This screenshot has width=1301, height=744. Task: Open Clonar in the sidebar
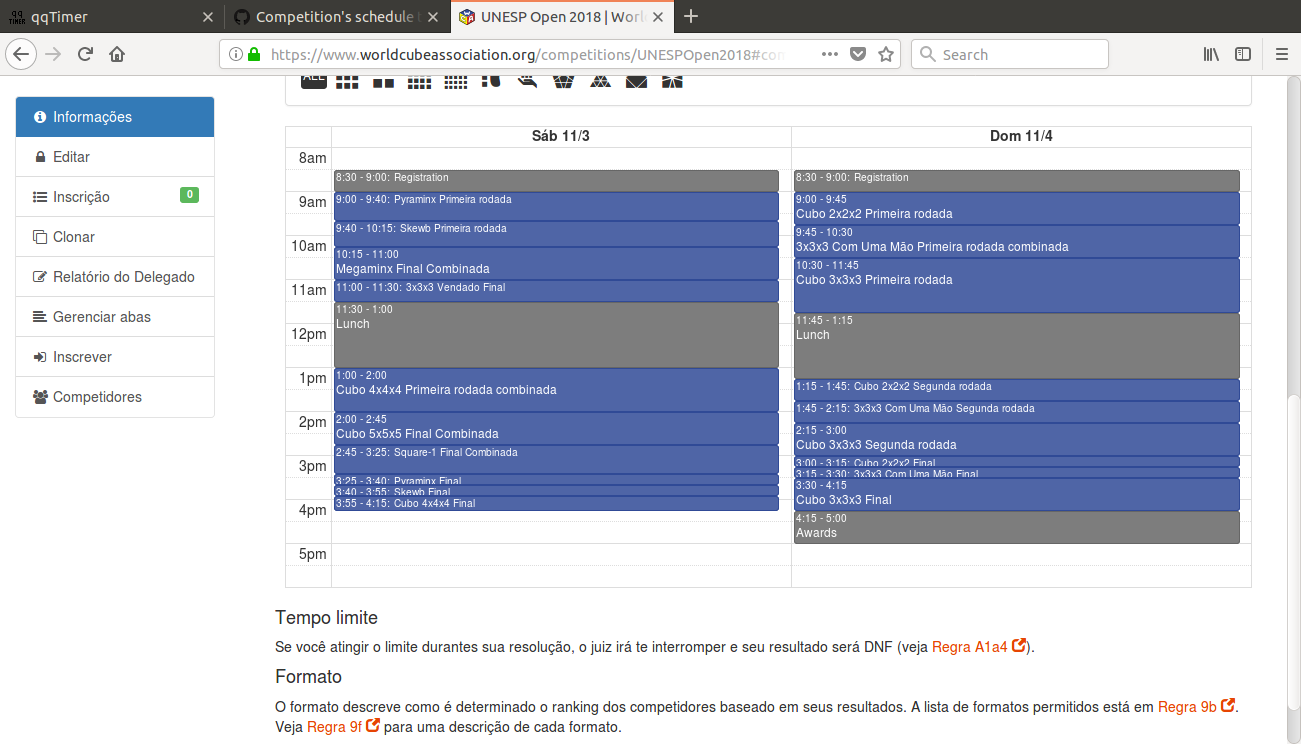tap(115, 237)
